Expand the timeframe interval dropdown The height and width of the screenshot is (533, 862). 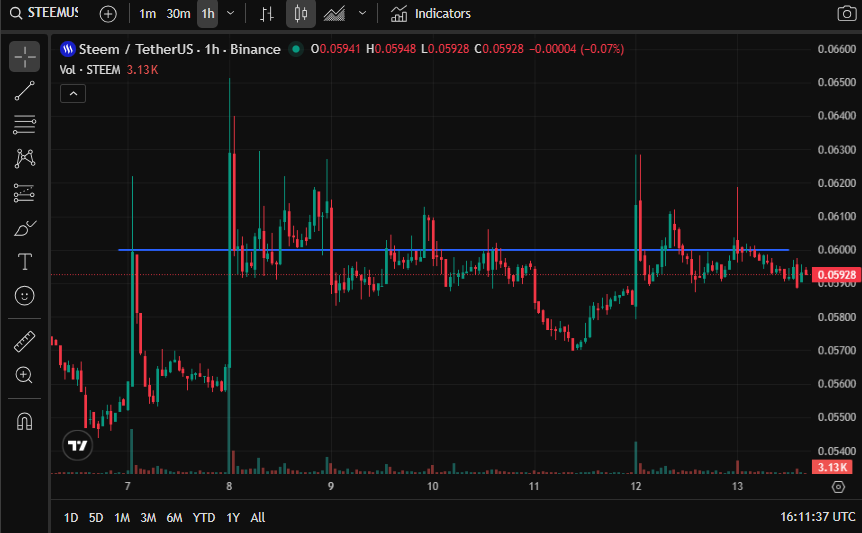click(x=231, y=14)
